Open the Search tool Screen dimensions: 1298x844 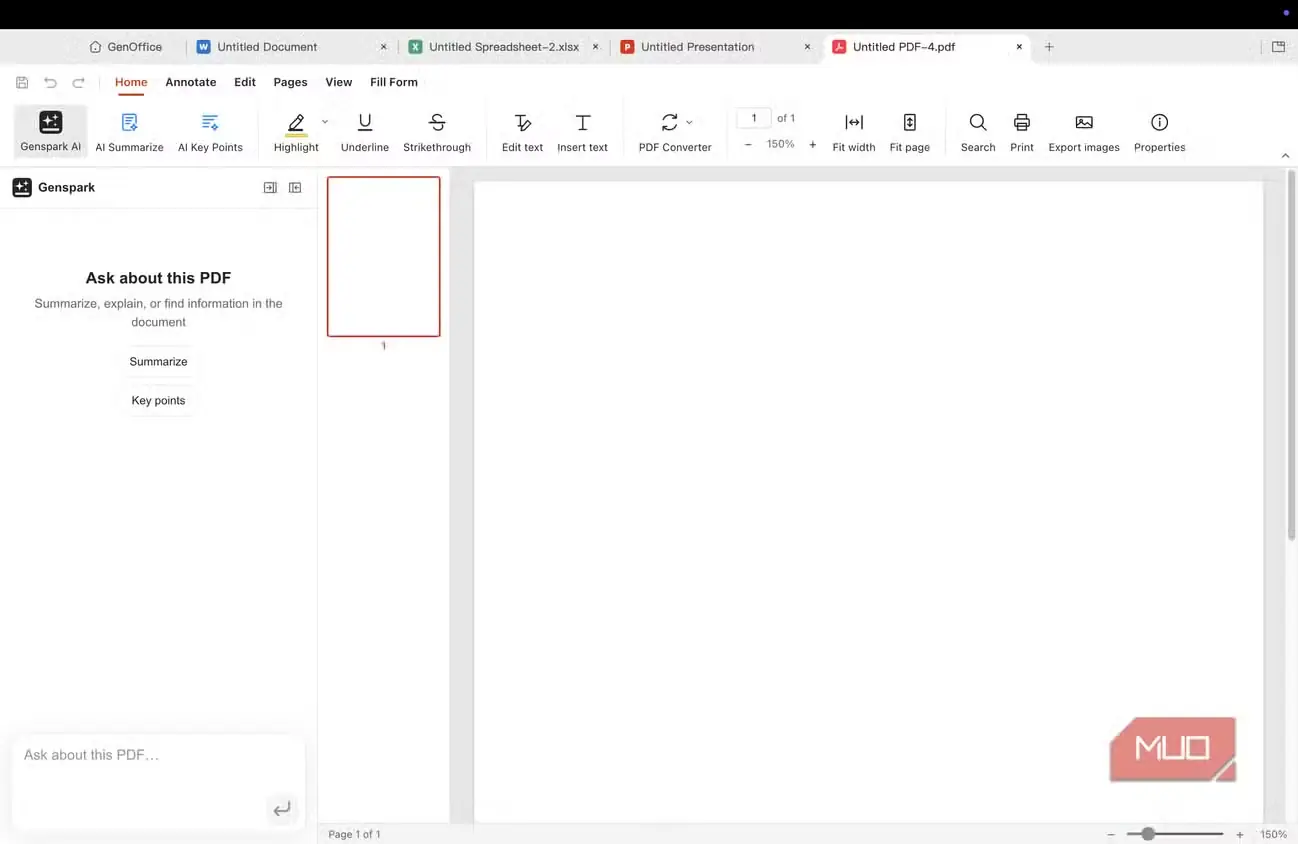[978, 132]
